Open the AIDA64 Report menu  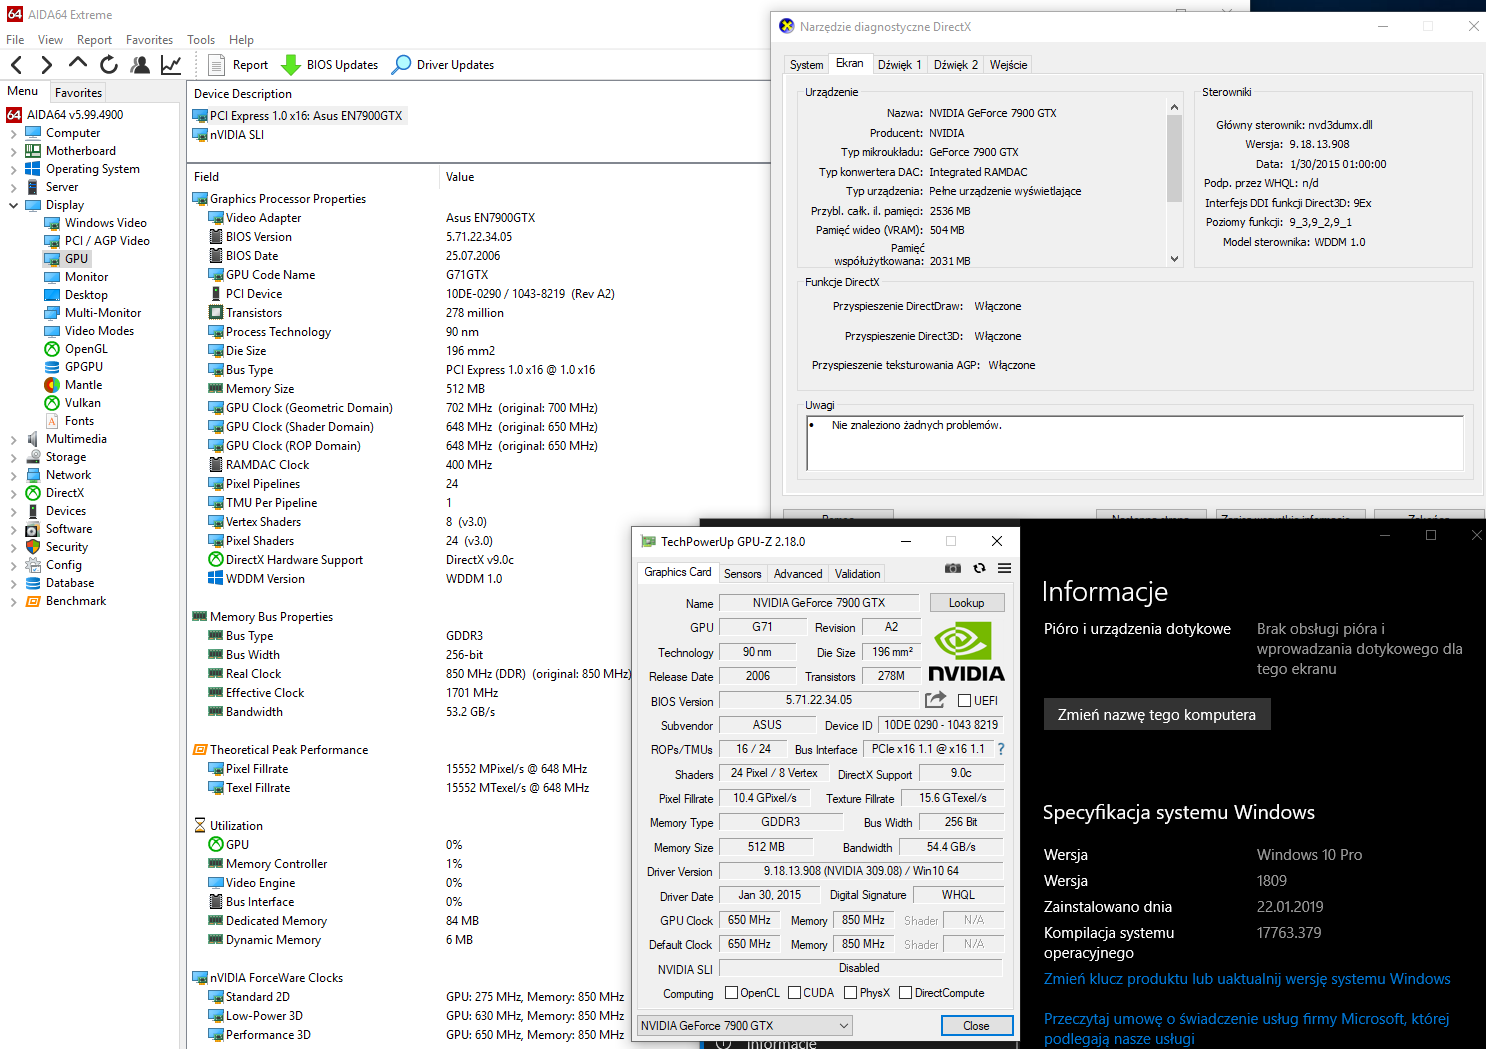click(94, 40)
